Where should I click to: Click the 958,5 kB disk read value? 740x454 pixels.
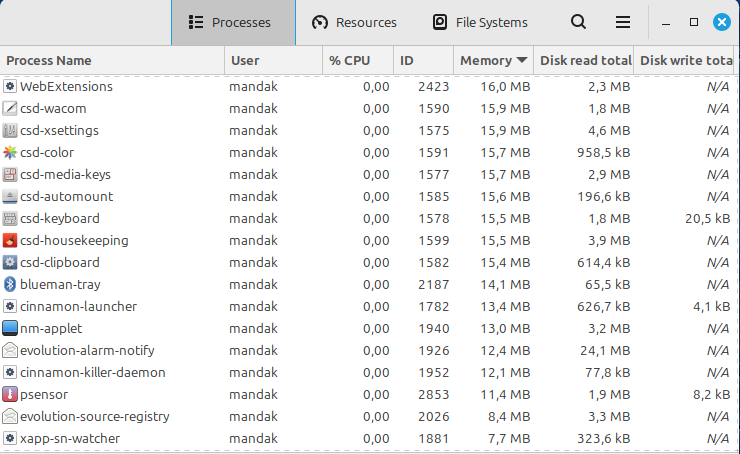604,152
